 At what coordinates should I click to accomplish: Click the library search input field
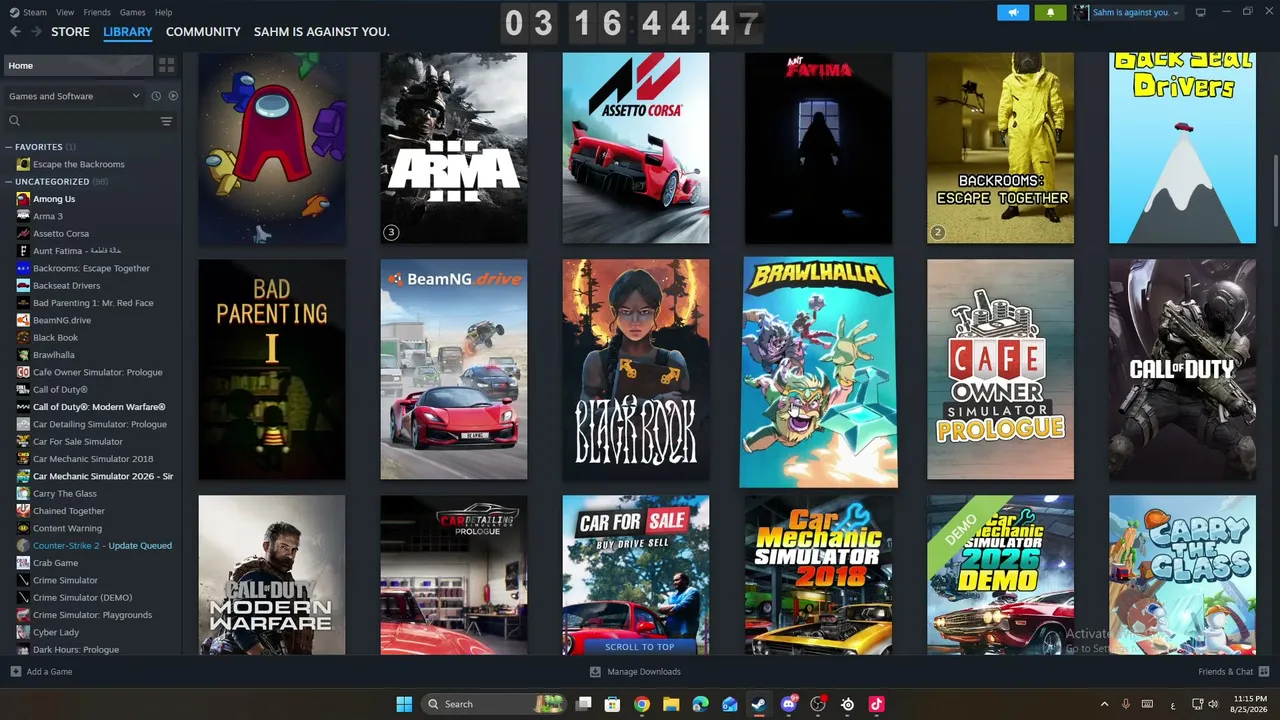point(90,121)
